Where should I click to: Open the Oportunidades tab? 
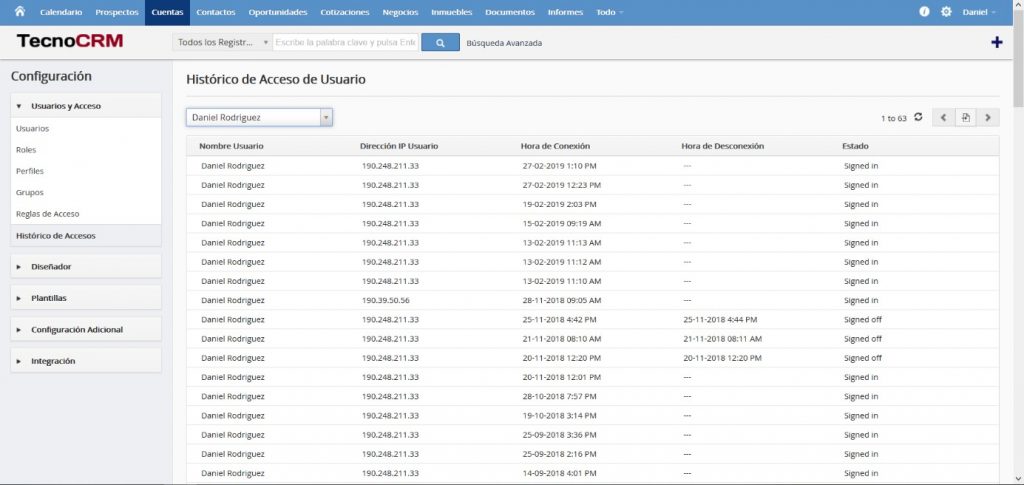click(278, 12)
